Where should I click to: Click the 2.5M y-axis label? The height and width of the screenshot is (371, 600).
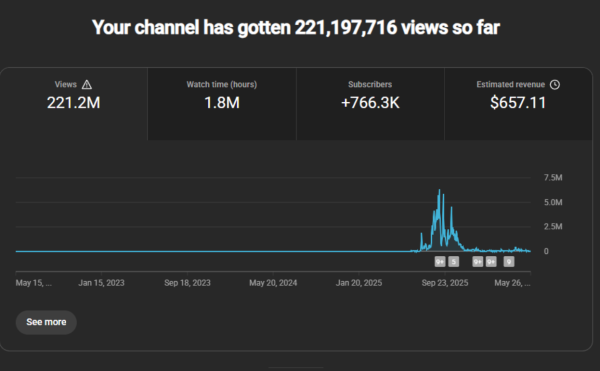553,226
